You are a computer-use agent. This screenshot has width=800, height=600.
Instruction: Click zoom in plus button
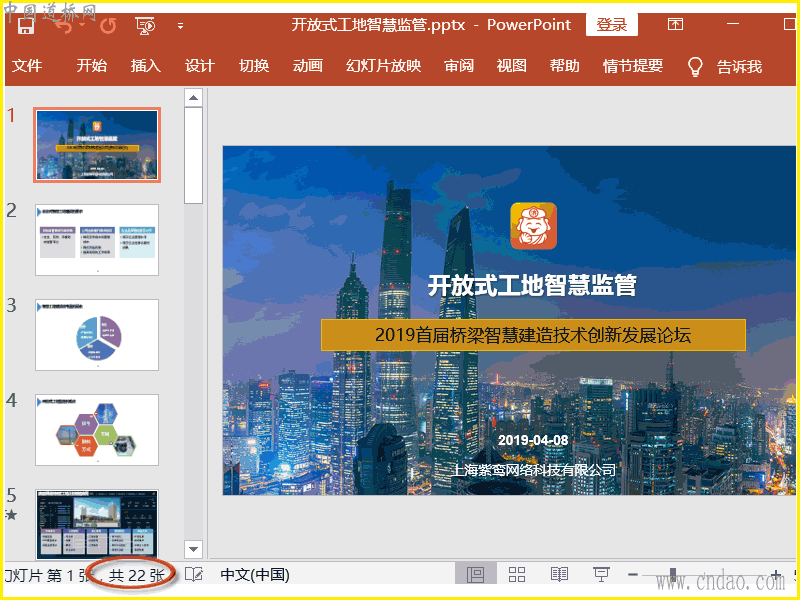(x=776, y=575)
